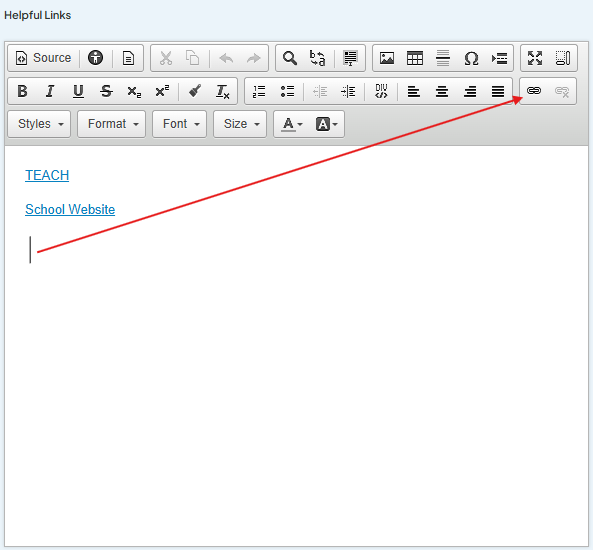Click the Increase Indent icon
Screen dimensions: 593x550
(x=348, y=91)
